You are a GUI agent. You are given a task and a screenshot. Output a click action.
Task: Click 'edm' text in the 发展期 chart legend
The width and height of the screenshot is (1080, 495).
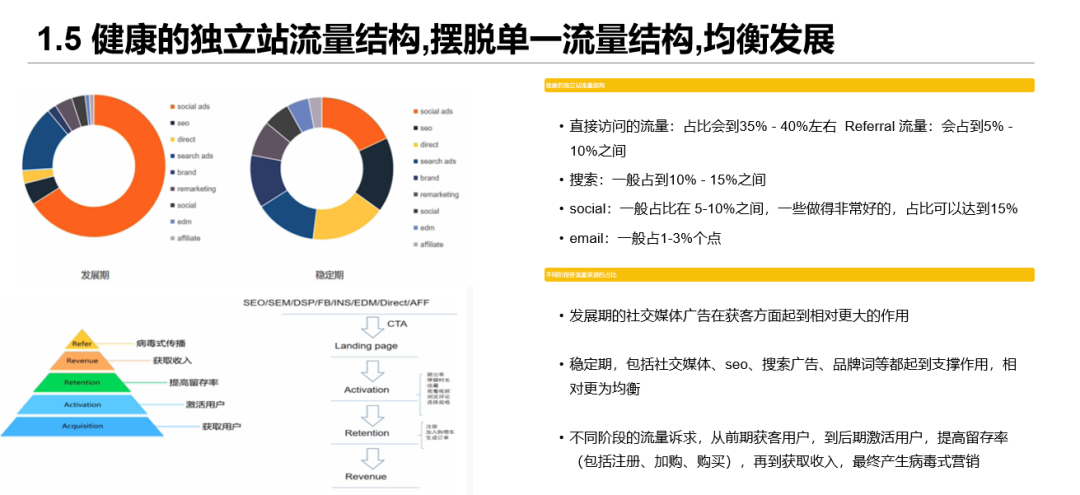[x=184, y=222]
